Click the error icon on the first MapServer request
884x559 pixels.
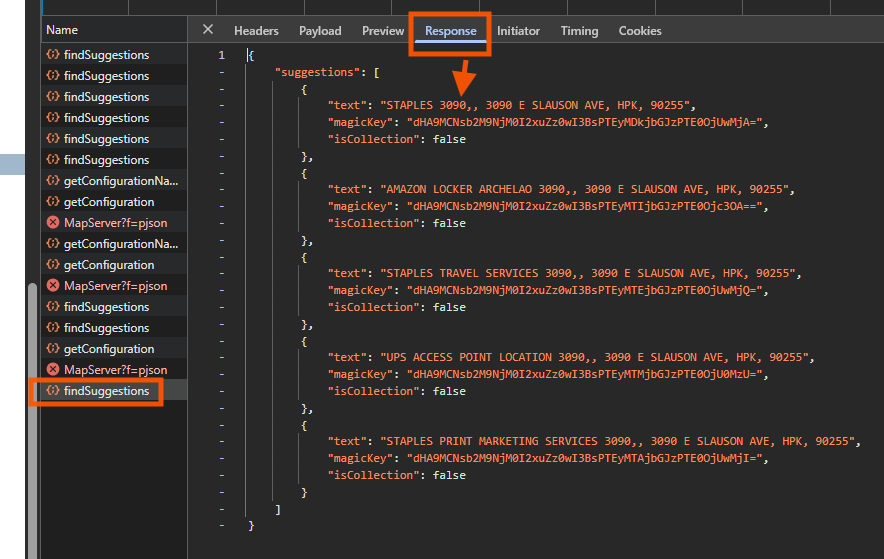coord(53,223)
